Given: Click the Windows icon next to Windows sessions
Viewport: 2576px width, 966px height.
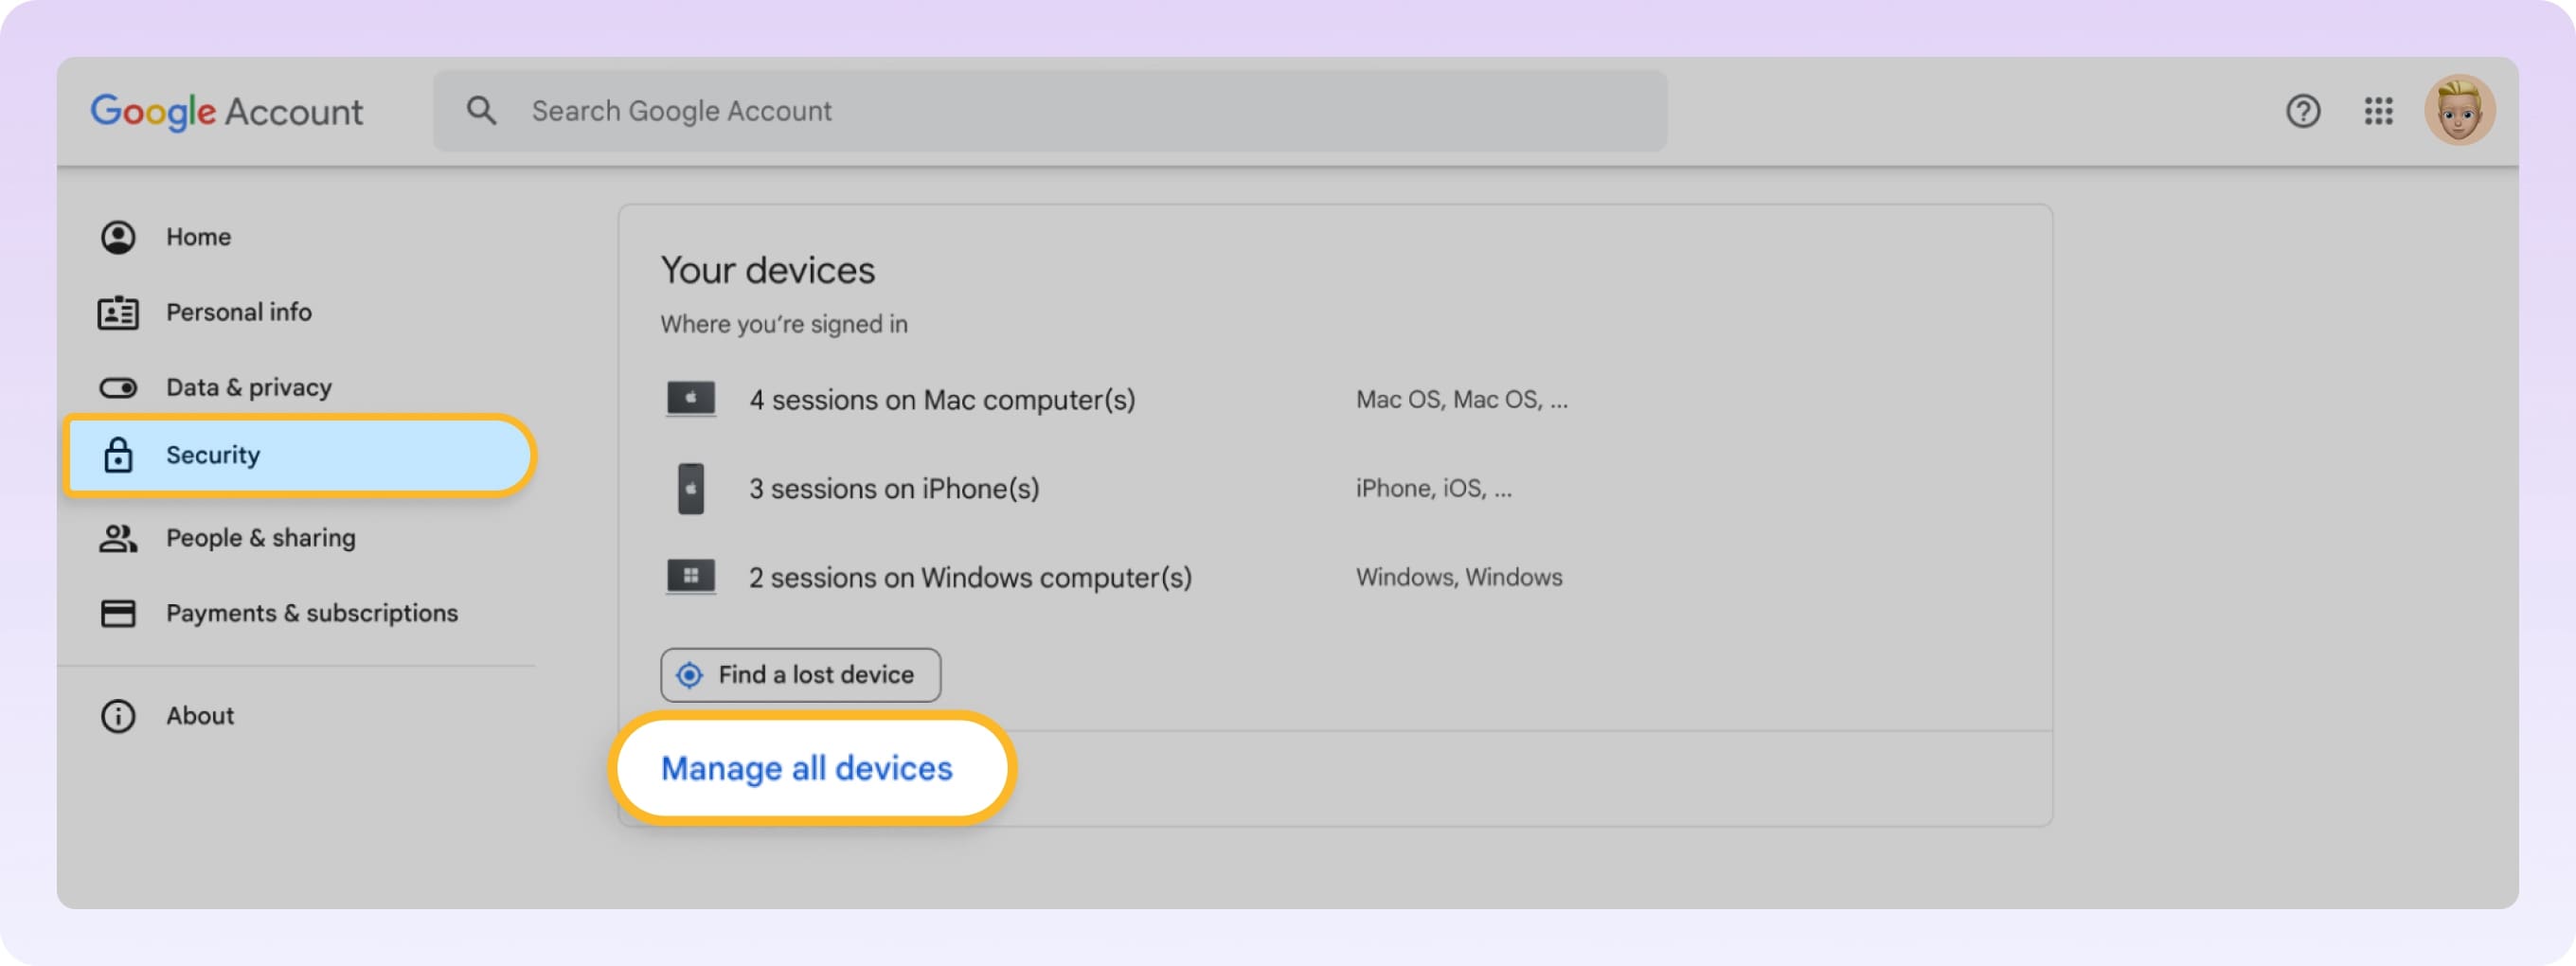Looking at the screenshot, I should click(x=691, y=576).
